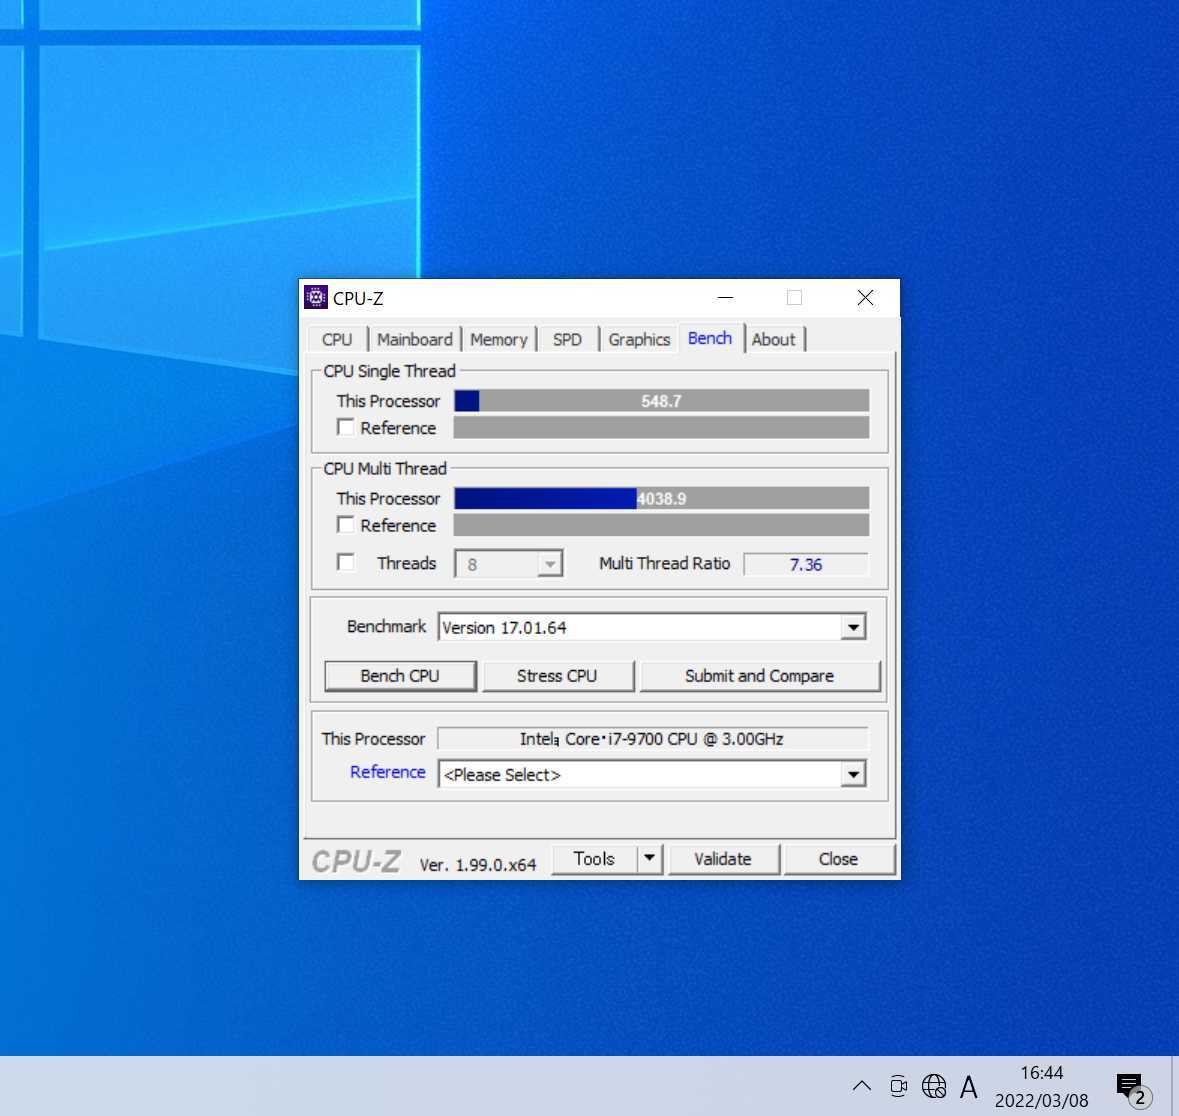Open the Tools button
1179x1116 pixels.
click(594, 858)
